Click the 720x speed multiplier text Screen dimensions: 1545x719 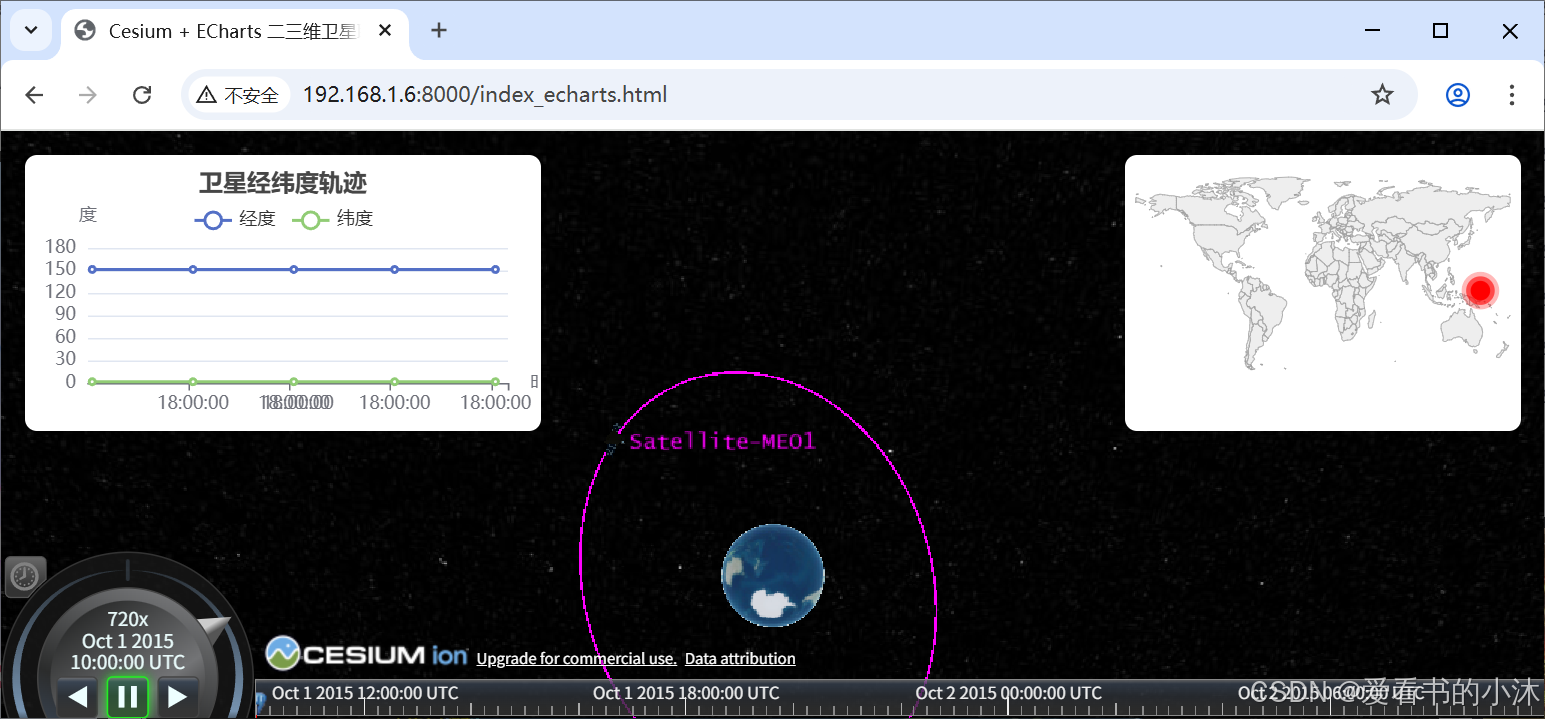(128, 620)
